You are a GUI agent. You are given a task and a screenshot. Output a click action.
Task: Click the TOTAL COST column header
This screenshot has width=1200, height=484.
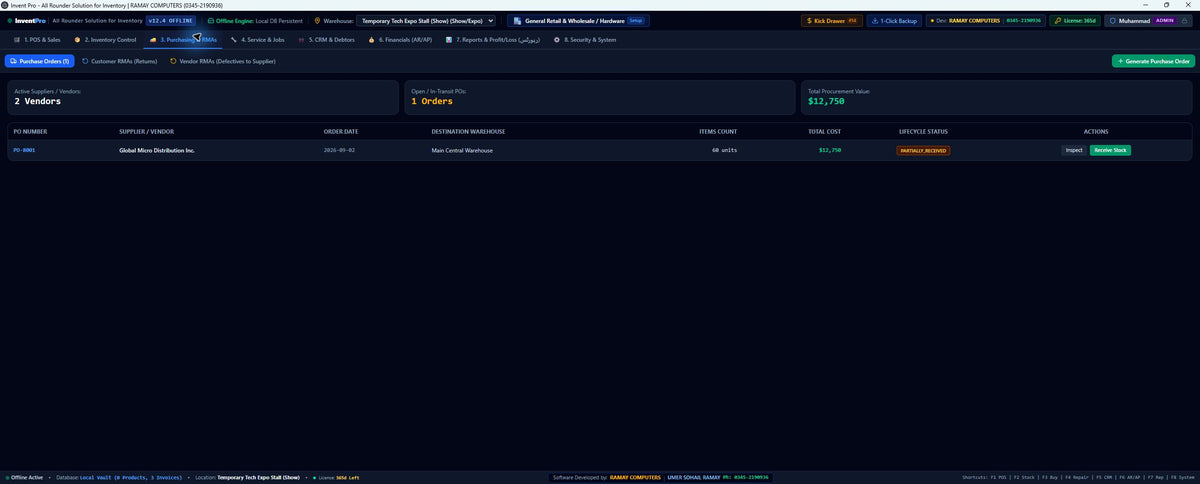coord(825,132)
